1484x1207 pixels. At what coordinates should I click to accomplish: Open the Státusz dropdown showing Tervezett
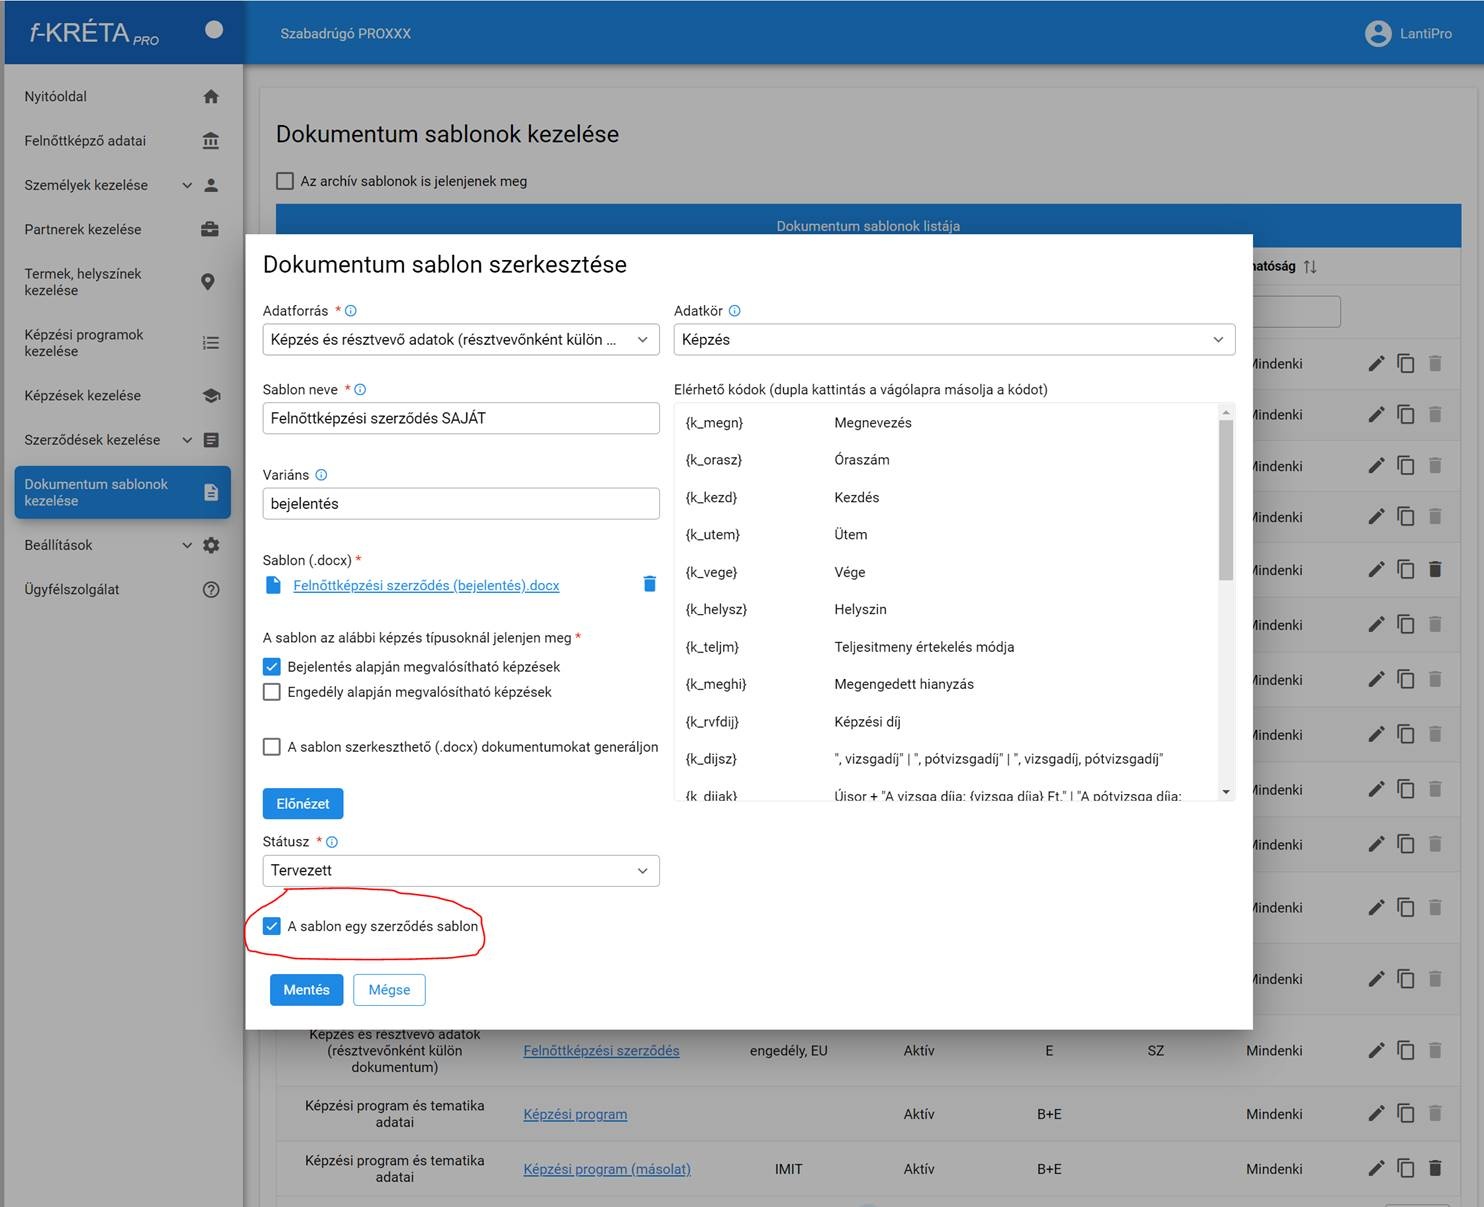(461, 871)
